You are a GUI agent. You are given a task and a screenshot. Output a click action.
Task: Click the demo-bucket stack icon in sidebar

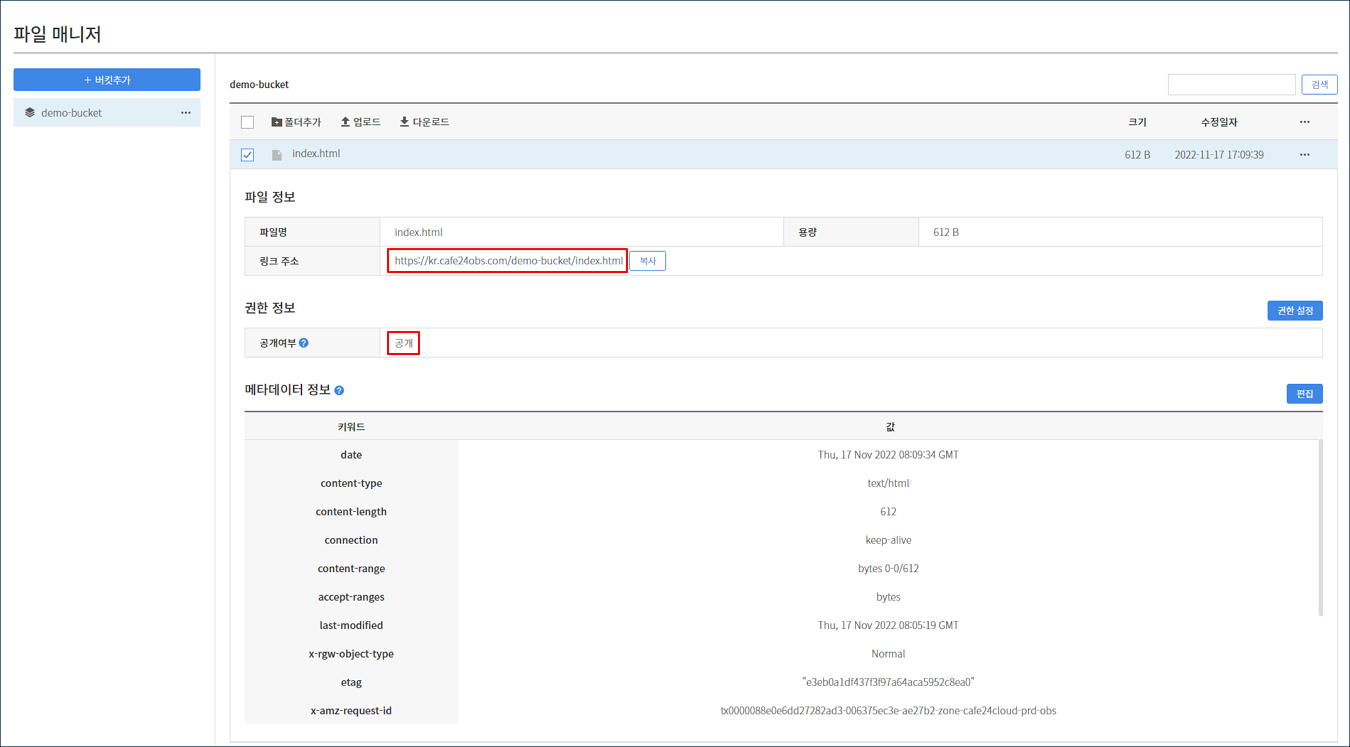click(x=30, y=113)
